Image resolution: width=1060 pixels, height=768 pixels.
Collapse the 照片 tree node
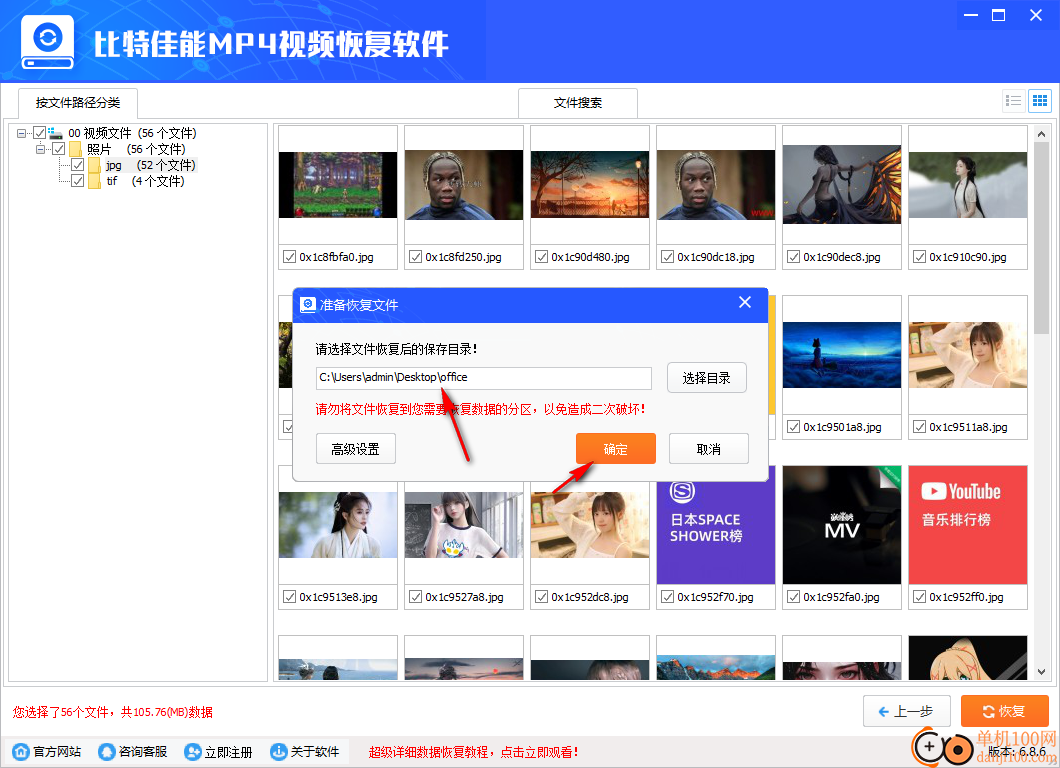[x=41, y=149]
